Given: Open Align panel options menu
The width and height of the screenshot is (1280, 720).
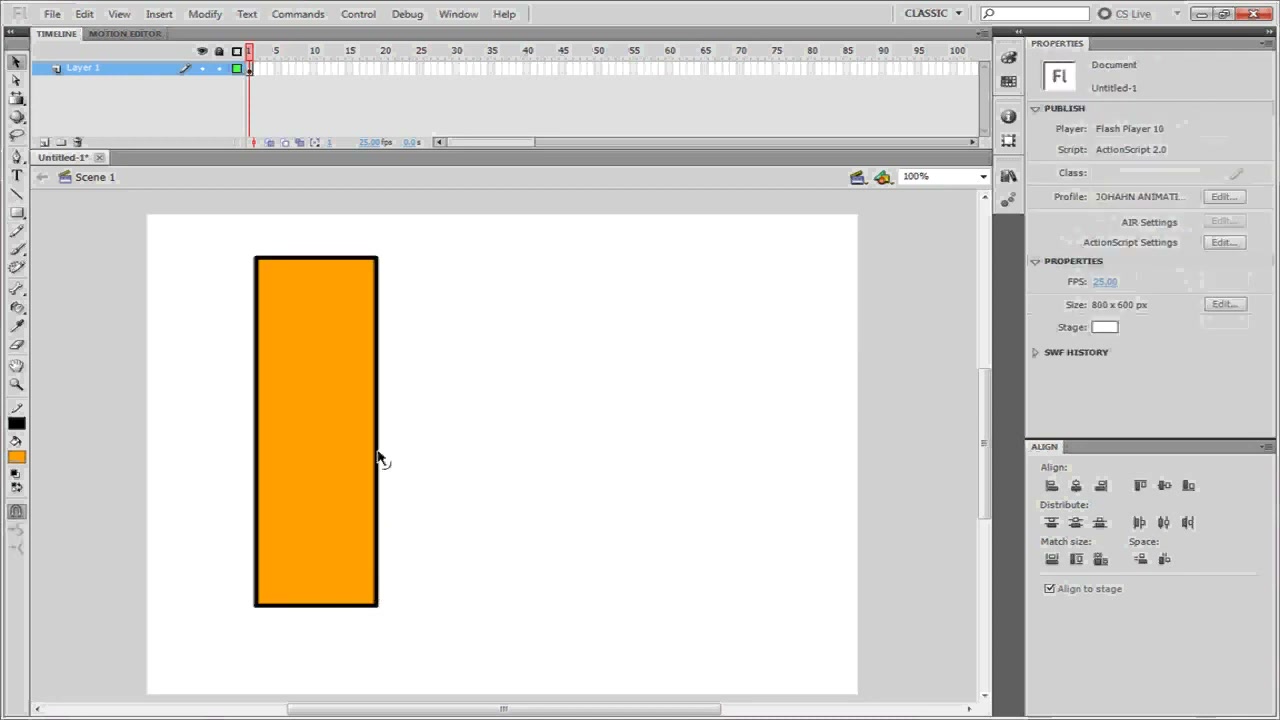Looking at the screenshot, I should click(x=1268, y=447).
